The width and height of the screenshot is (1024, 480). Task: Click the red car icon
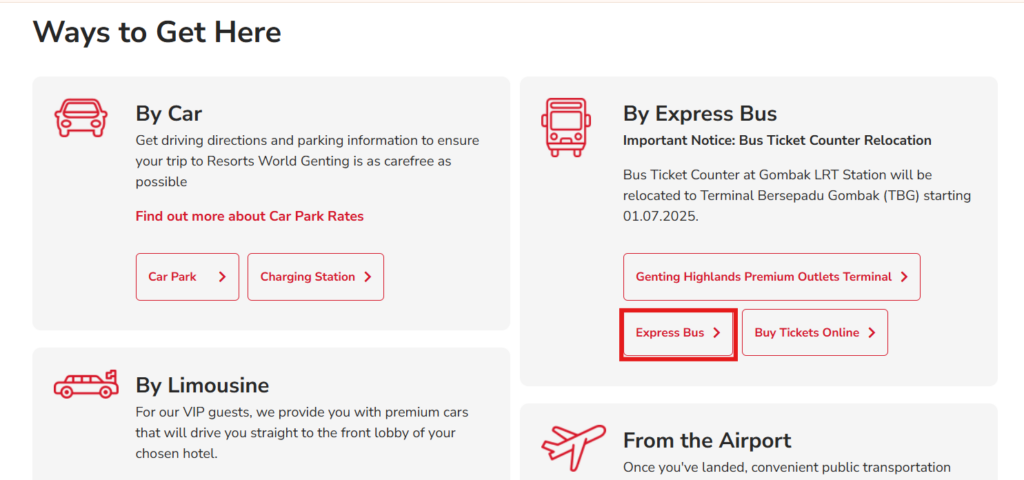80,118
